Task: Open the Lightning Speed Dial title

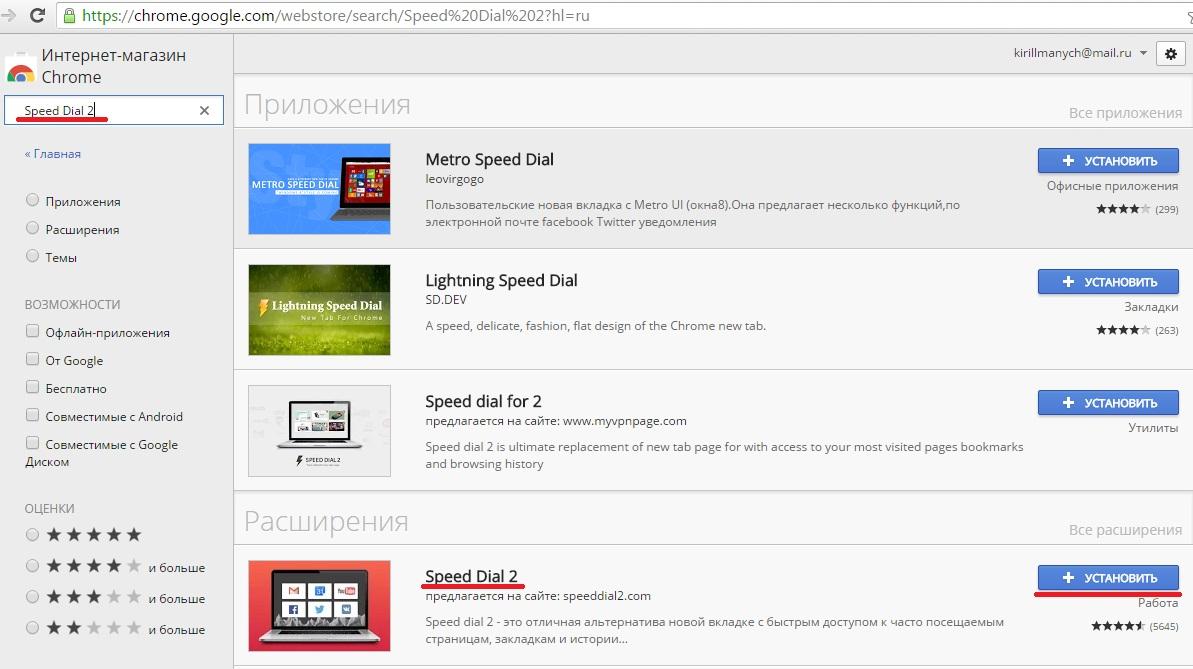Action: click(x=501, y=281)
